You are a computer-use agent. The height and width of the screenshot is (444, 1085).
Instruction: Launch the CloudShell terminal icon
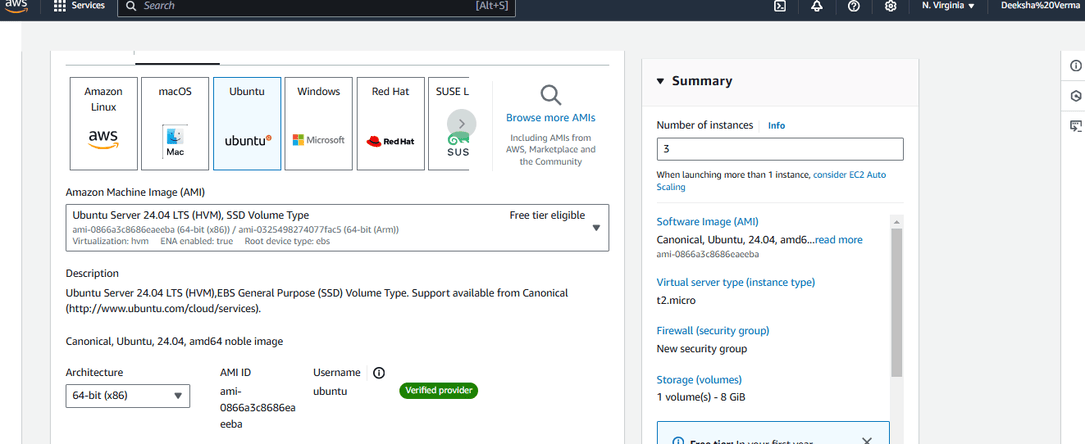tap(779, 6)
